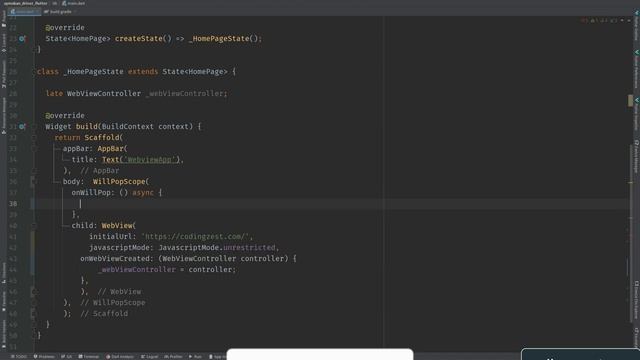Click the 'WebViewApp' title string

150,160
